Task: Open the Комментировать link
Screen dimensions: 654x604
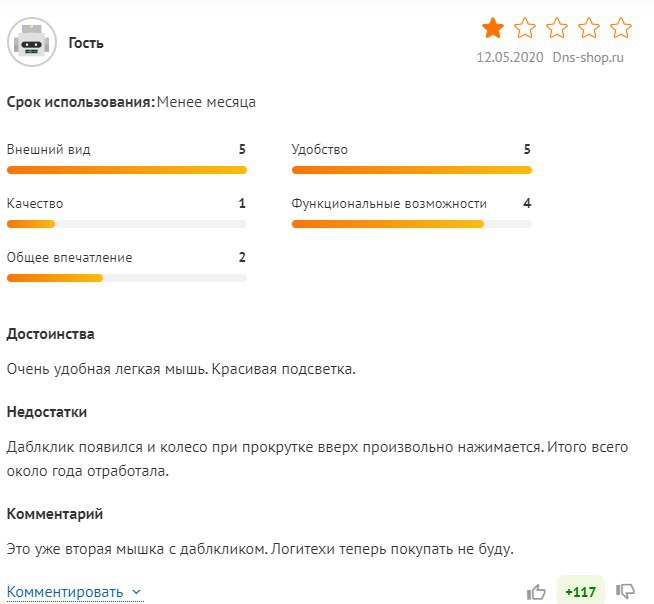Action: (65, 592)
